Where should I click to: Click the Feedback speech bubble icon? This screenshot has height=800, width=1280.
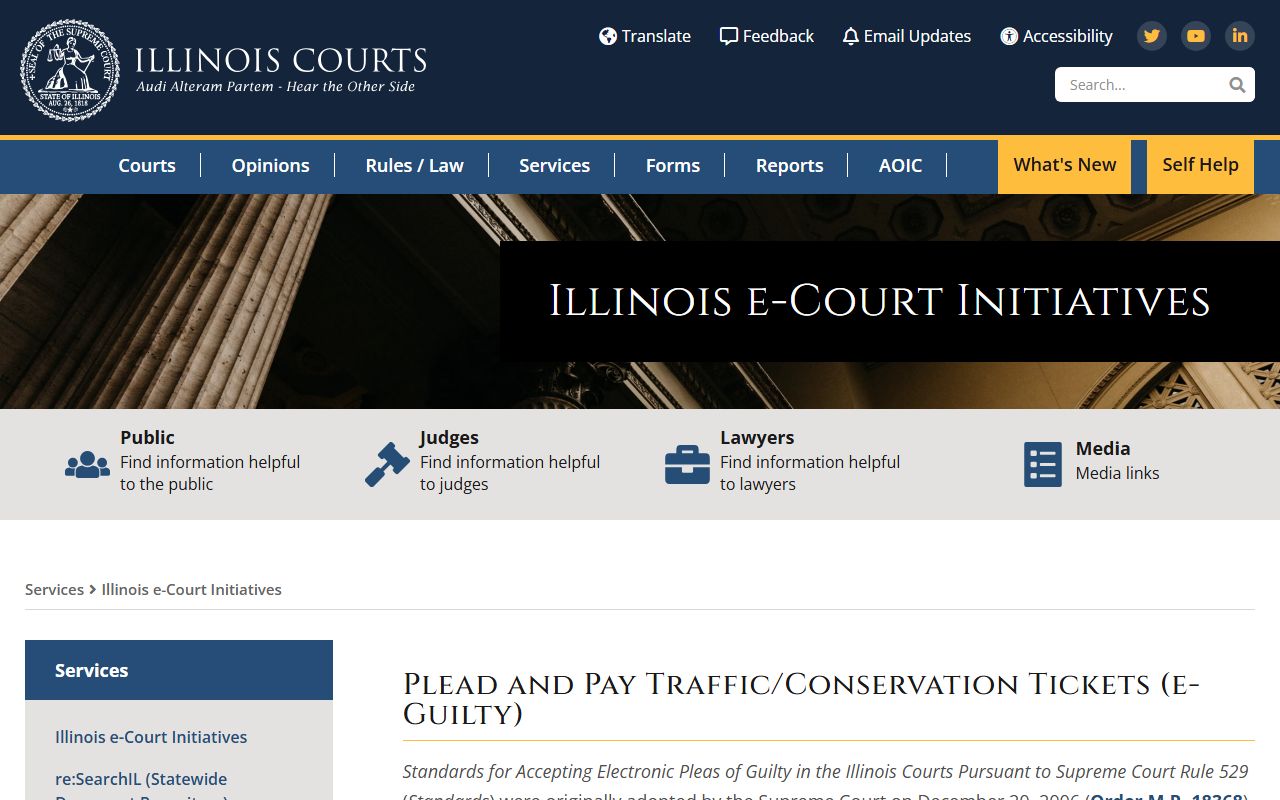tap(729, 36)
